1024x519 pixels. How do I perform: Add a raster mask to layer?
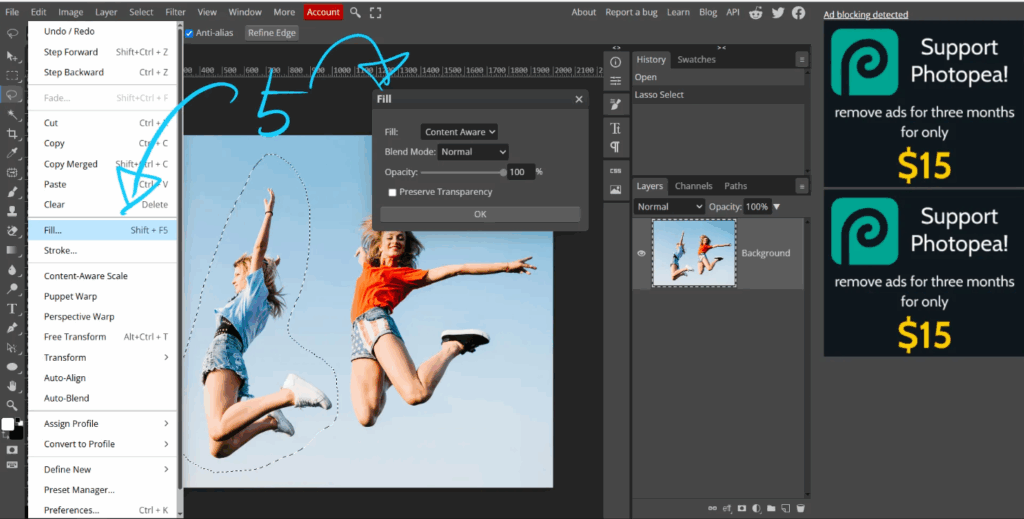point(742,508)
